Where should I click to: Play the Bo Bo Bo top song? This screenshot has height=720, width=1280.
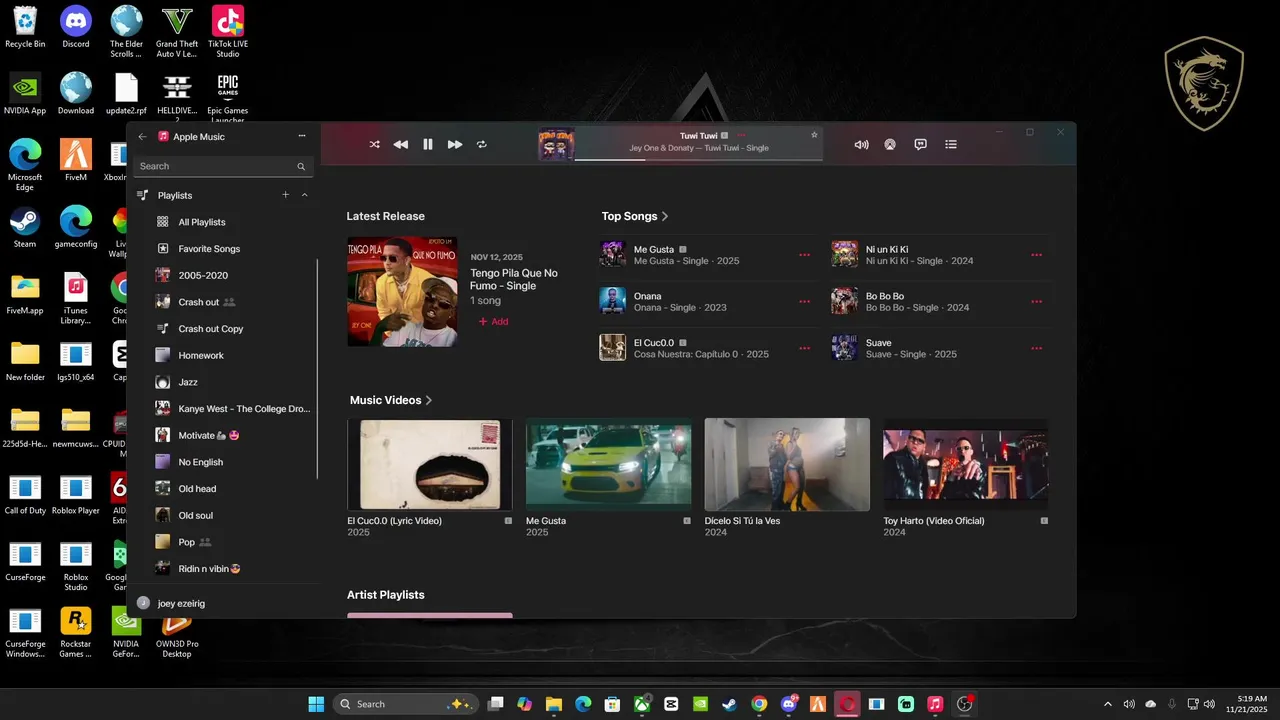click(x=845, y=301)
